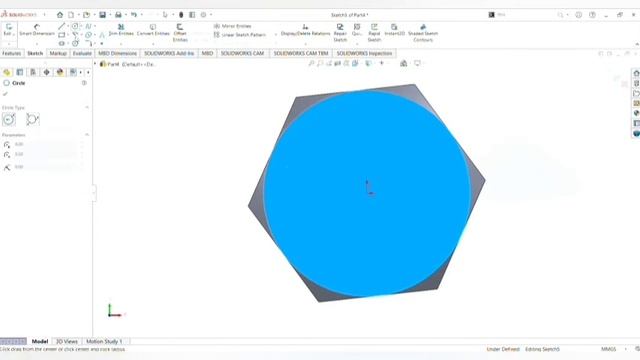The image size is (640, 360).
Task: Click the Convert Entities tool
Action: (x=153, y=30)
